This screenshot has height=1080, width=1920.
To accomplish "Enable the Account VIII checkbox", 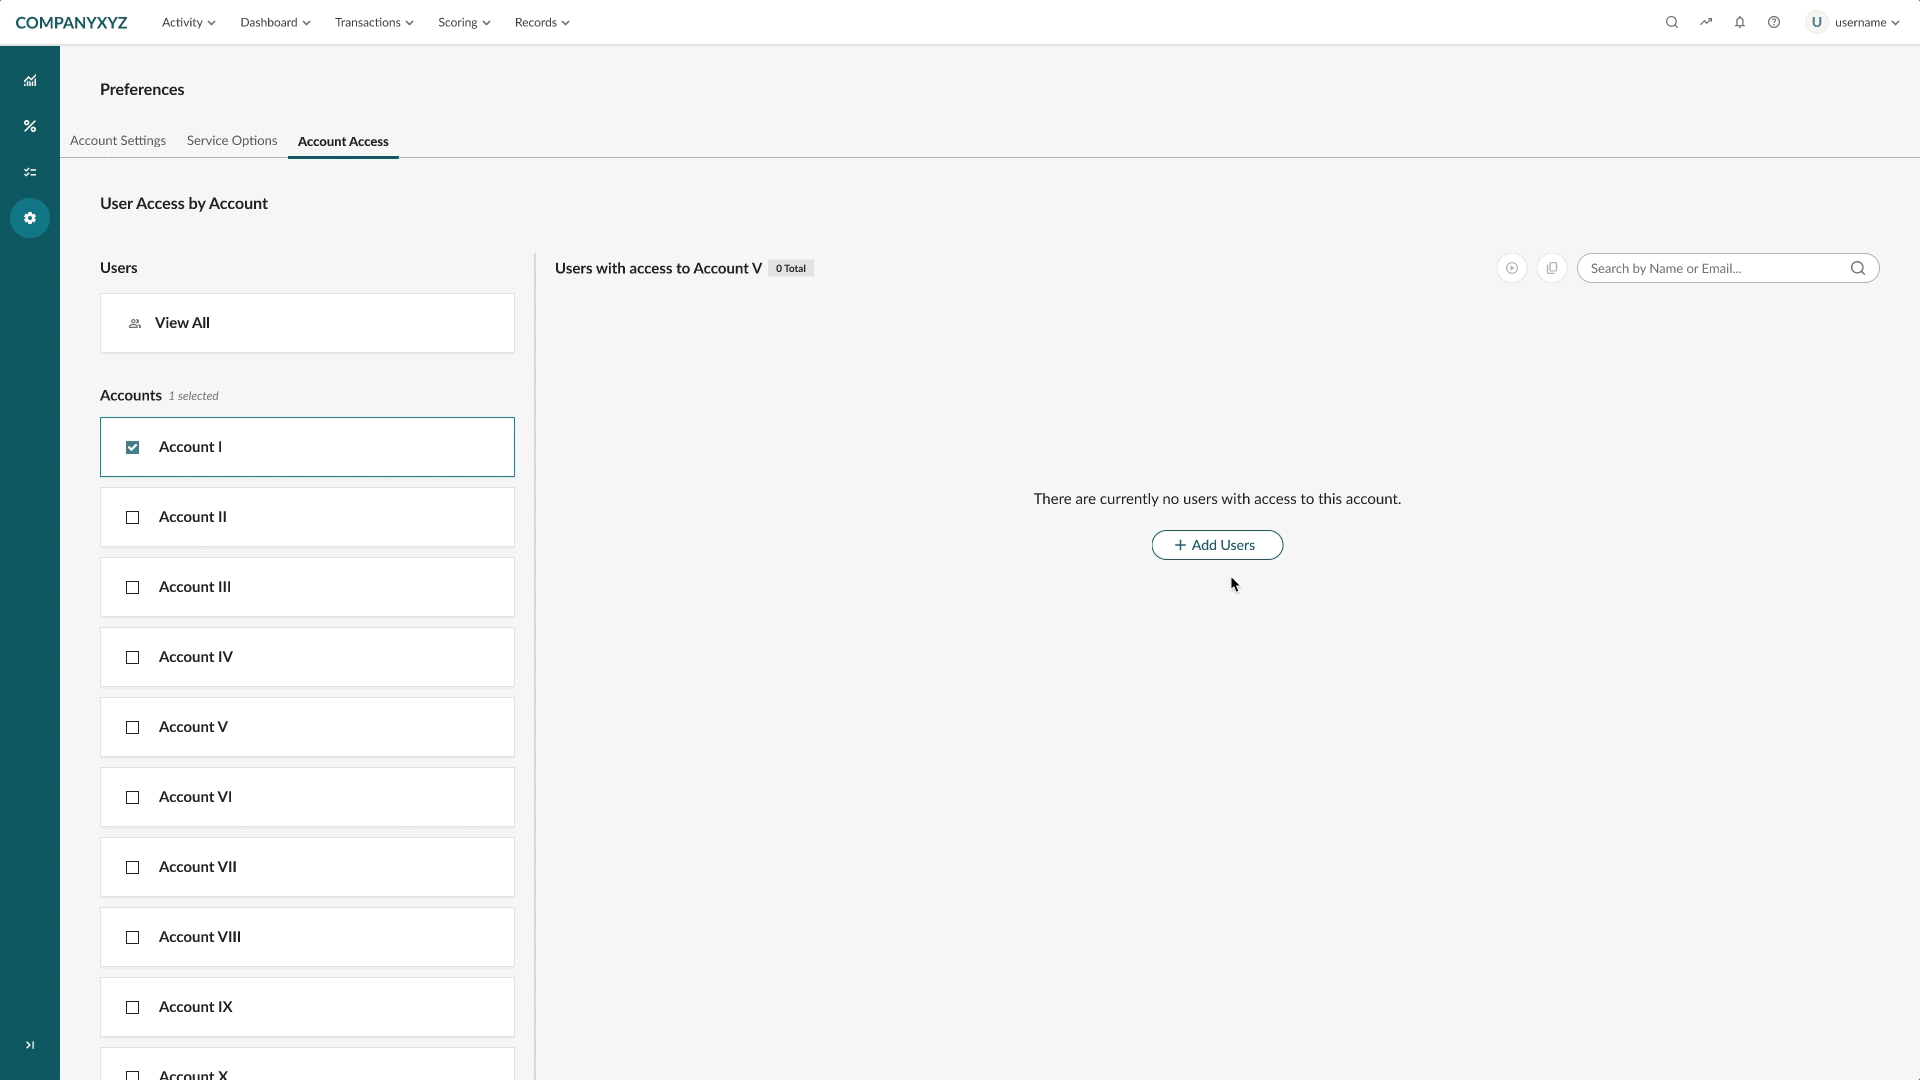I will click(x=131, y=938).
